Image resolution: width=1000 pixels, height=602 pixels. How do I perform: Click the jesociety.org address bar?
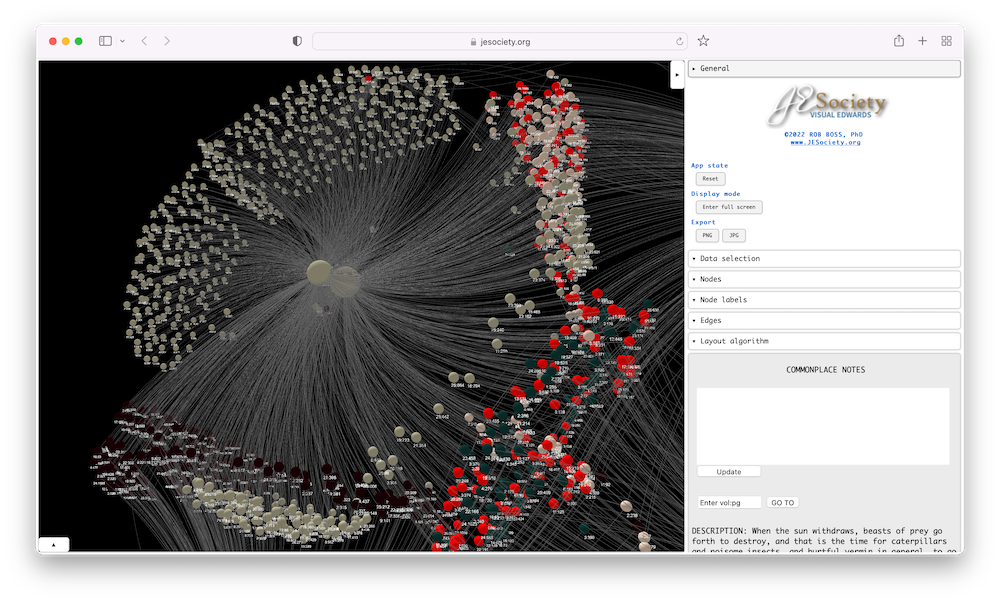click(x=499, y=41)
